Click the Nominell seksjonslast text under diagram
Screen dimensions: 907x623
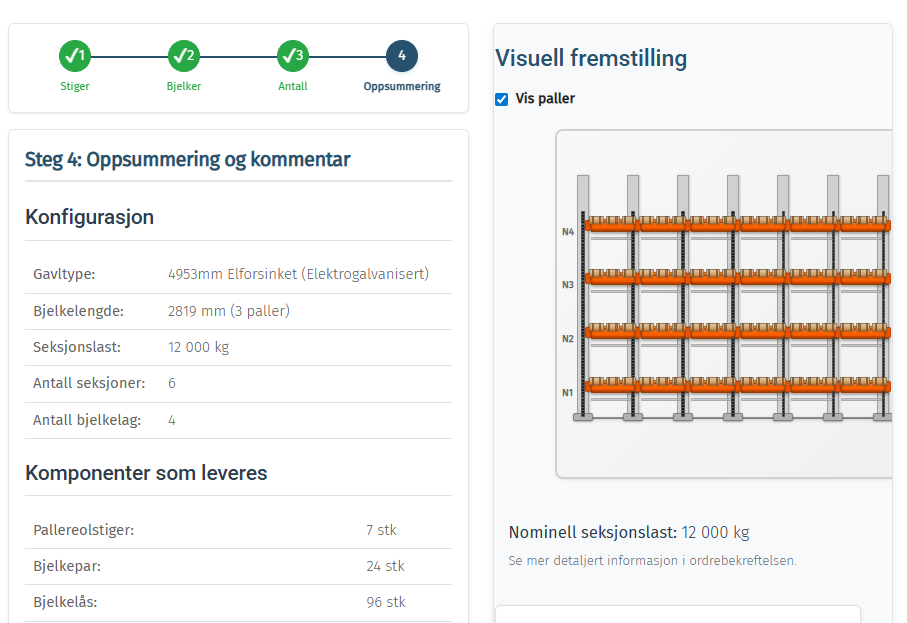[629, 532]
